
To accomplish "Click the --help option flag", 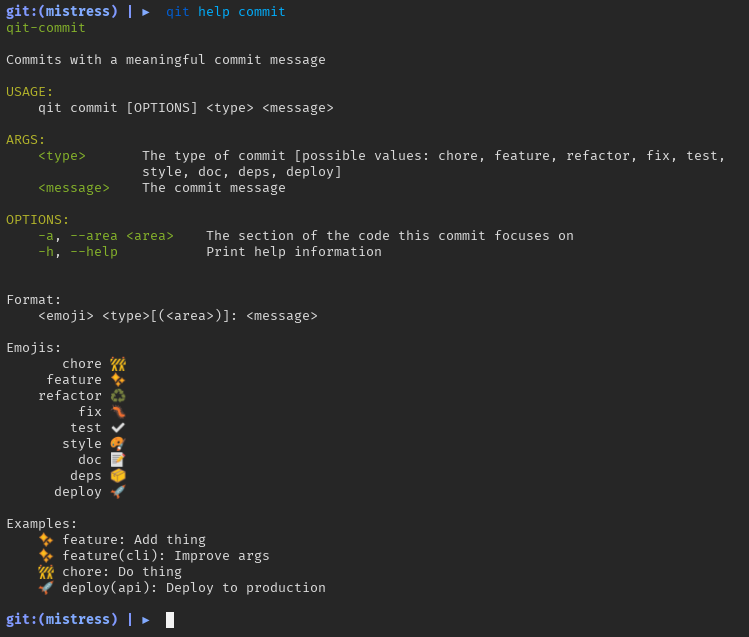I will coord(94,252).
